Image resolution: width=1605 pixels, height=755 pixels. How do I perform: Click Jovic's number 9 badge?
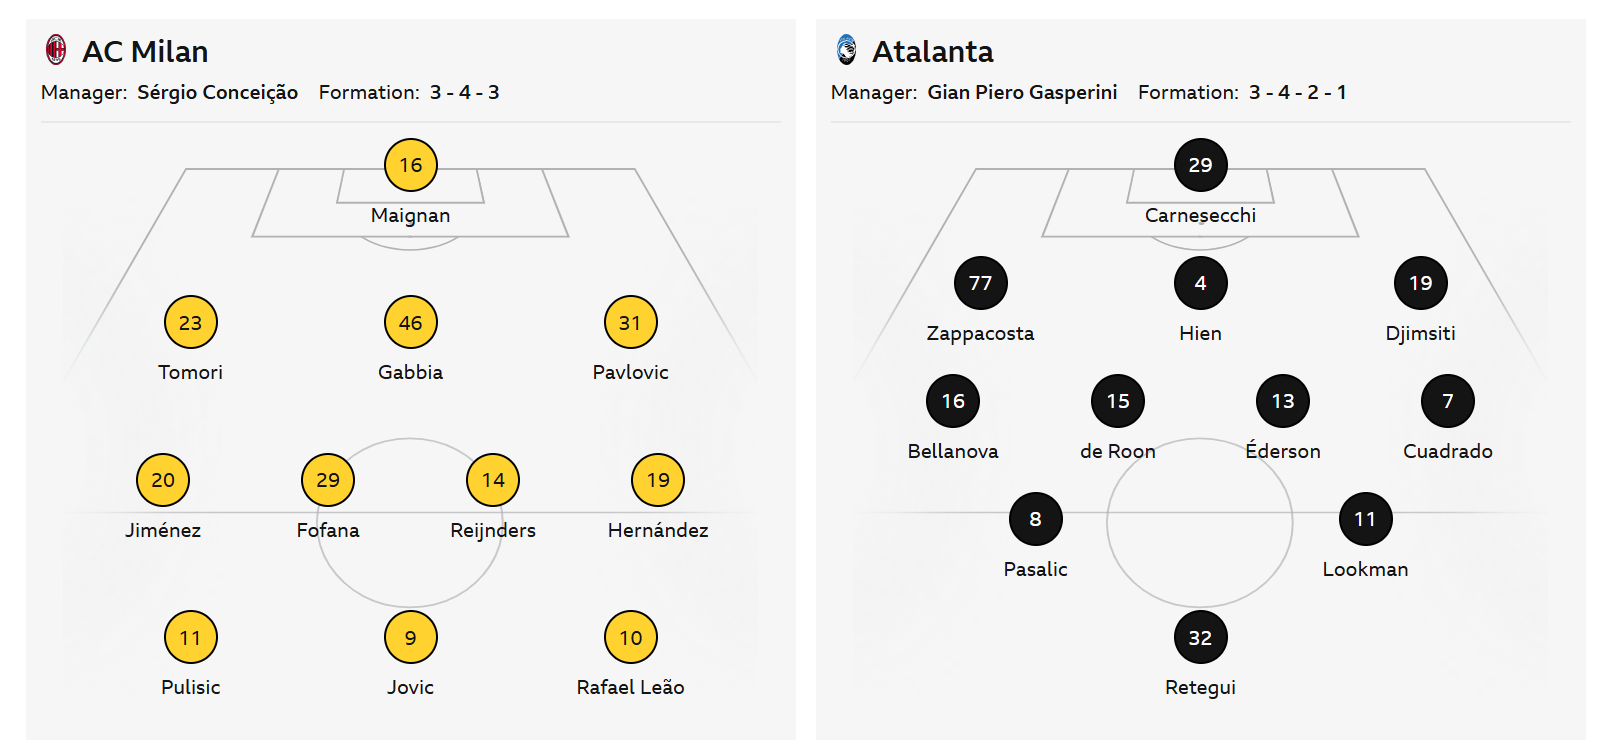coord(410,637)
